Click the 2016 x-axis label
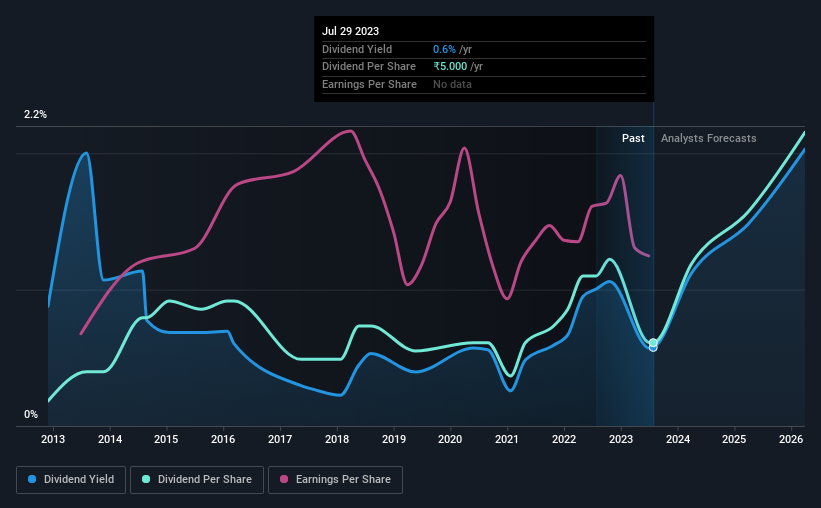The width and height of the screenshot is (821, 508). [223, 439]
